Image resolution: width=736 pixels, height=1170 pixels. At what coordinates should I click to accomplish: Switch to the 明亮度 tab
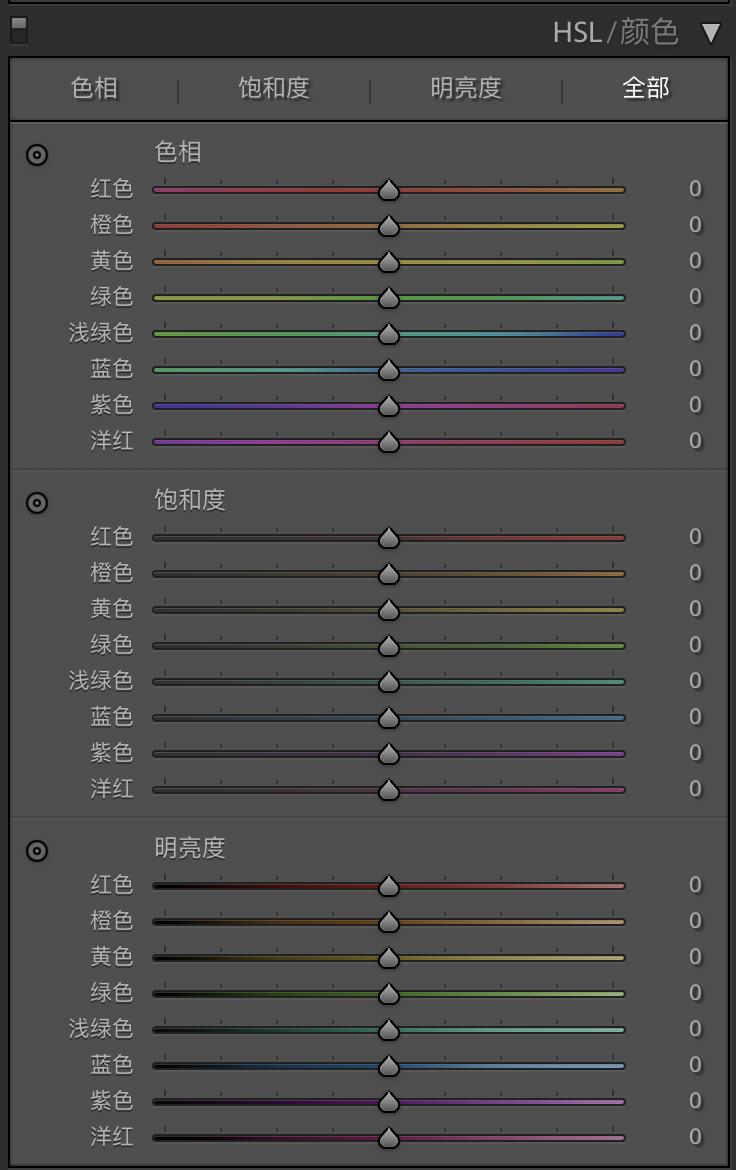point(466,88)
